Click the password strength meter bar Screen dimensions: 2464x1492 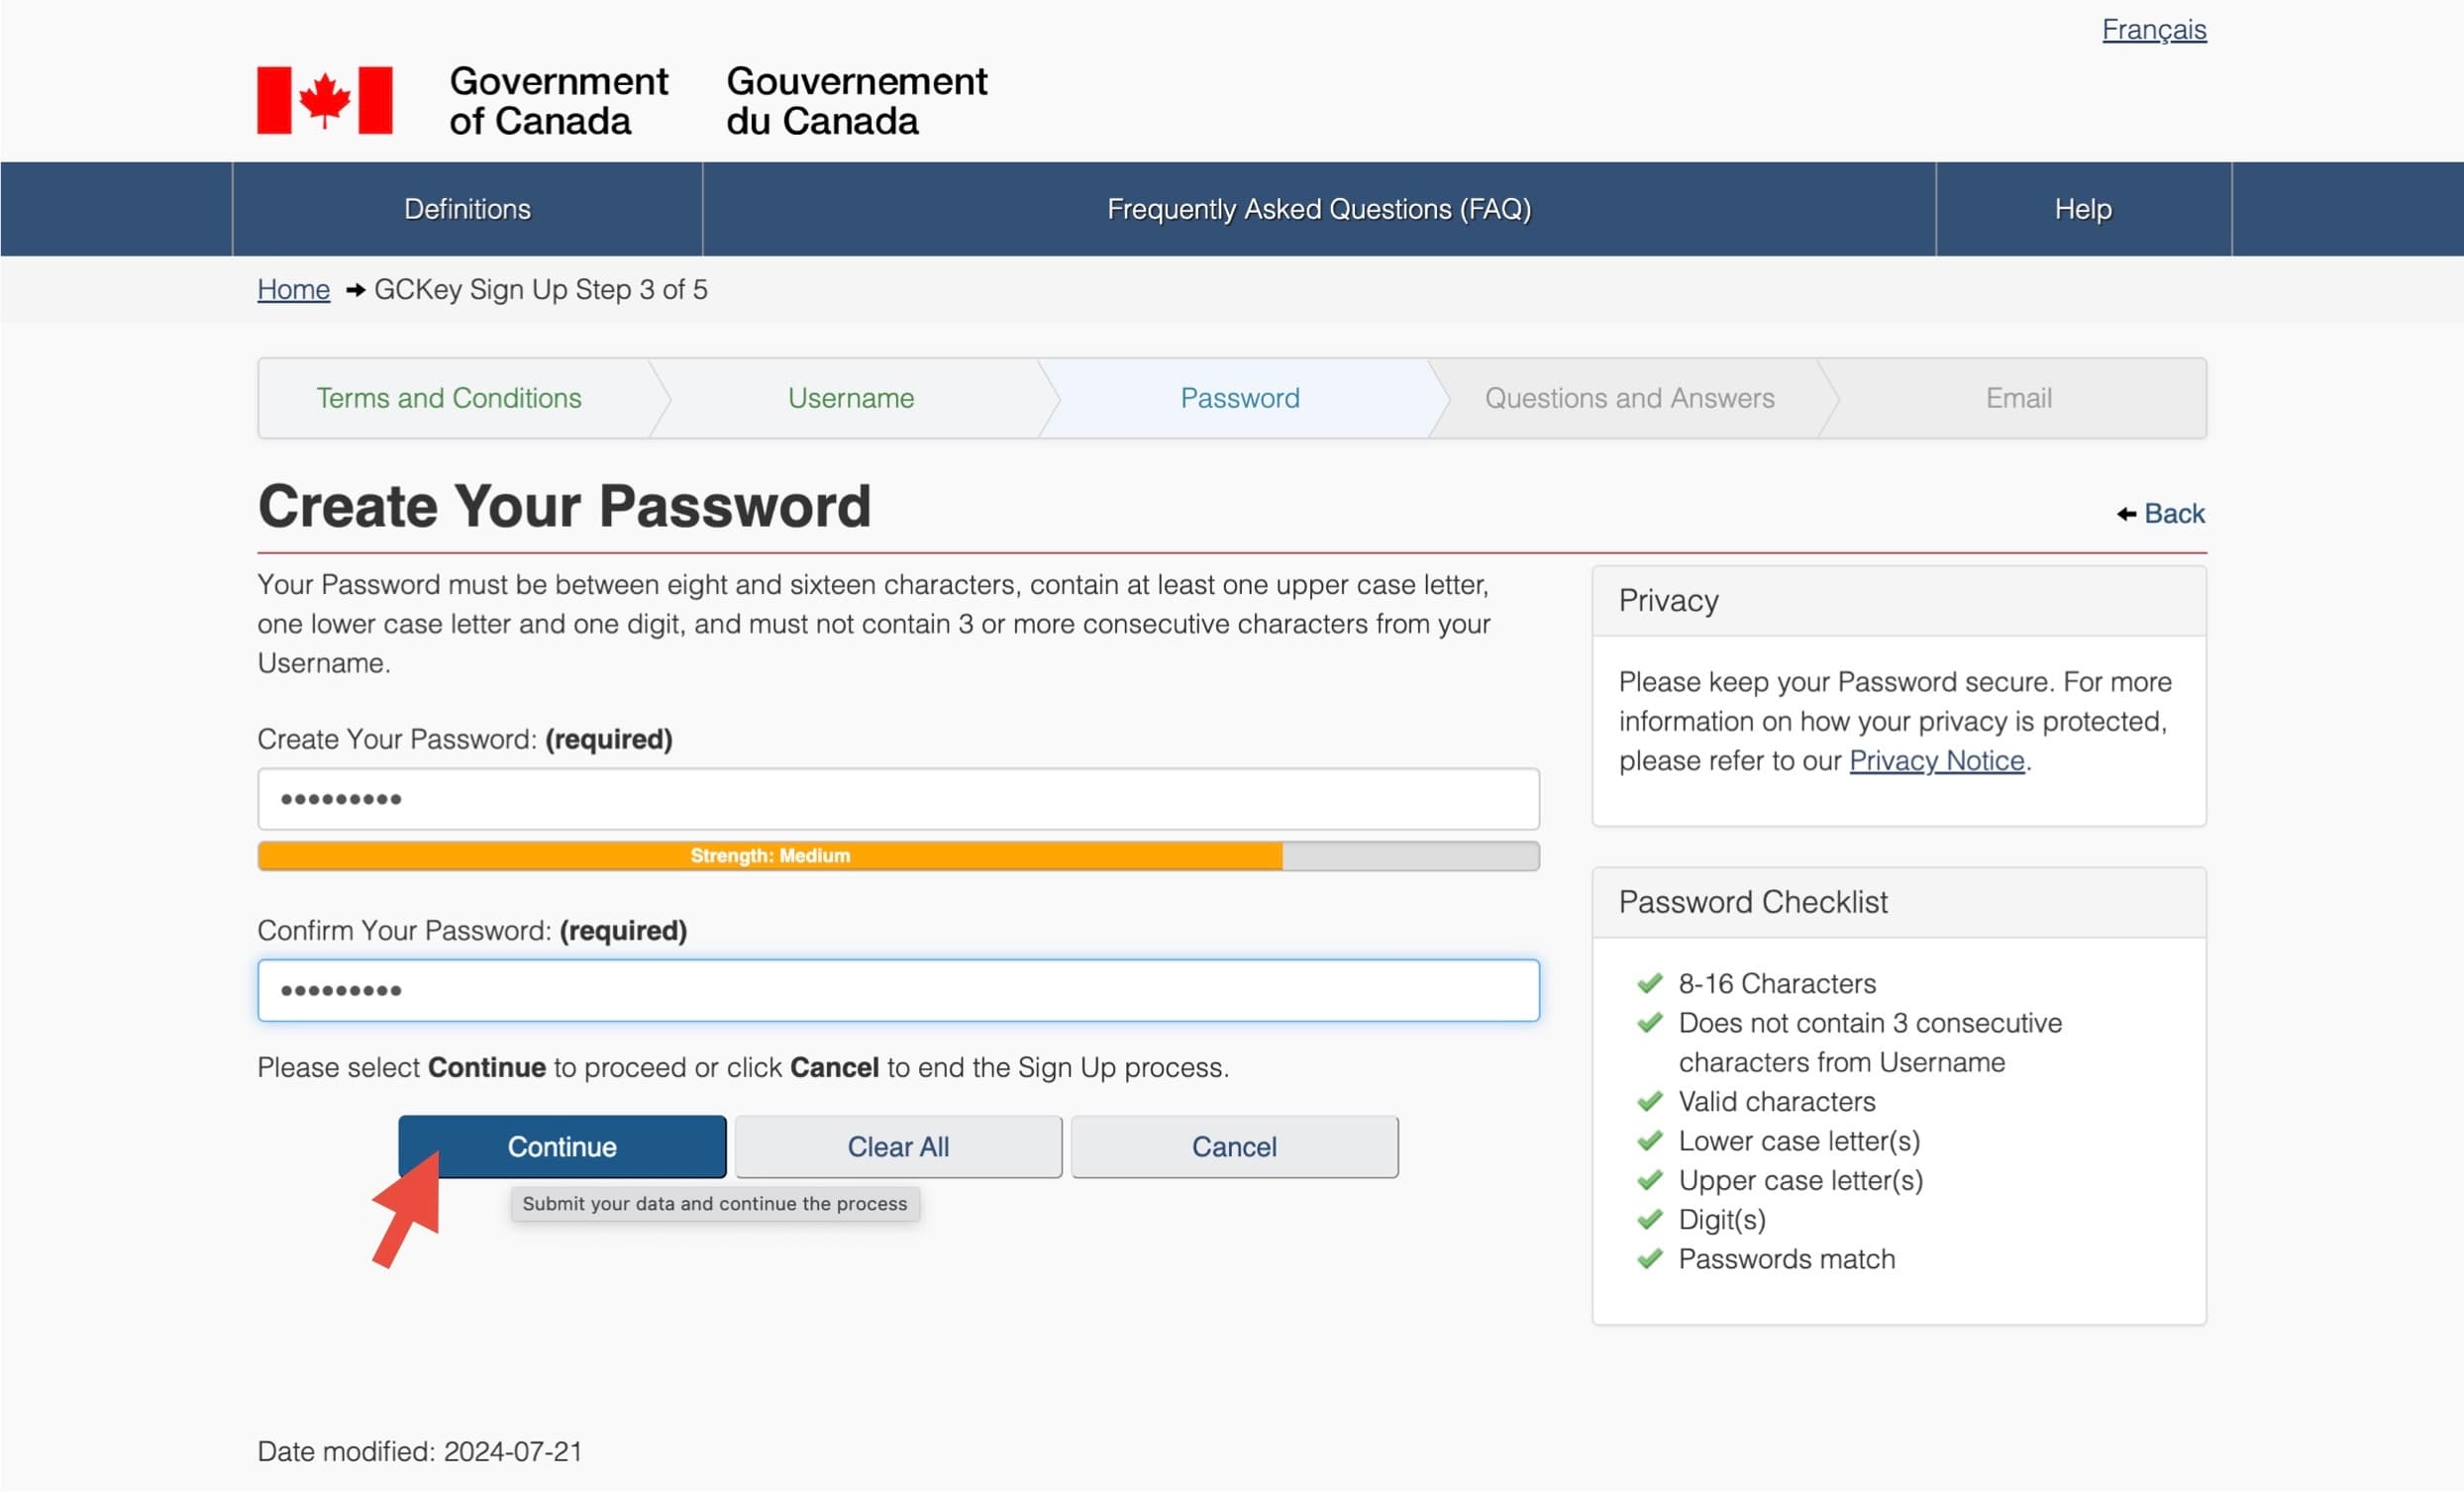(897, 856)
